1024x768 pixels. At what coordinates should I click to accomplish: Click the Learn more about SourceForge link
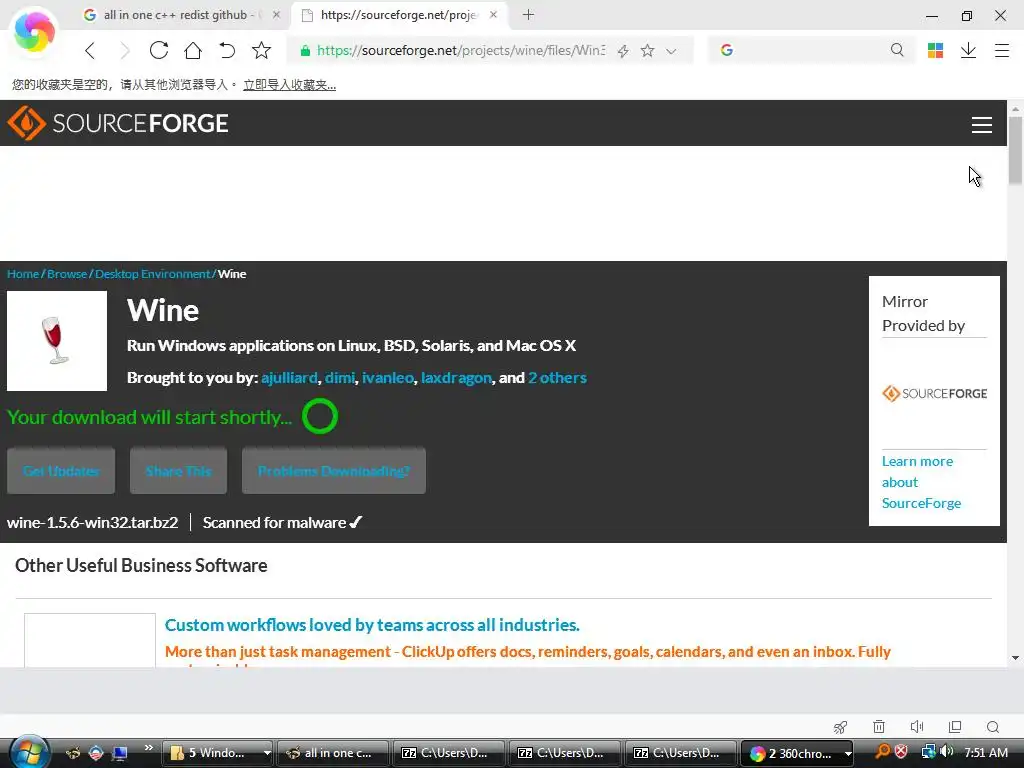pos(921,482)
